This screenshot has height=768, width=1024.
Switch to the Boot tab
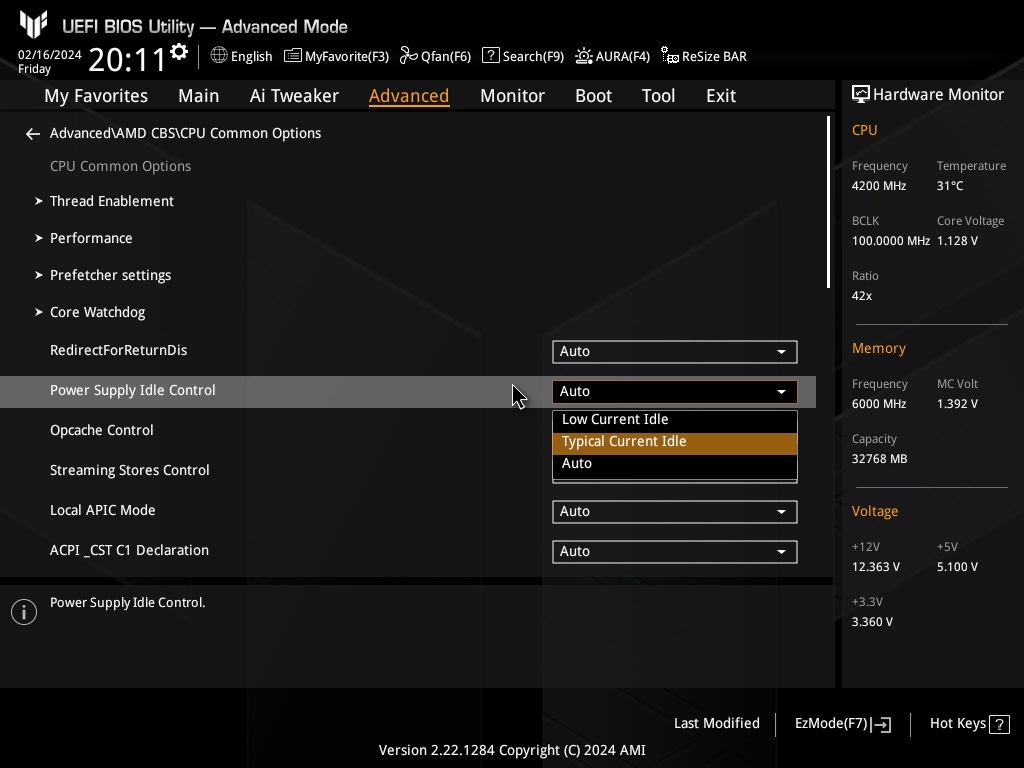point(593,96)
